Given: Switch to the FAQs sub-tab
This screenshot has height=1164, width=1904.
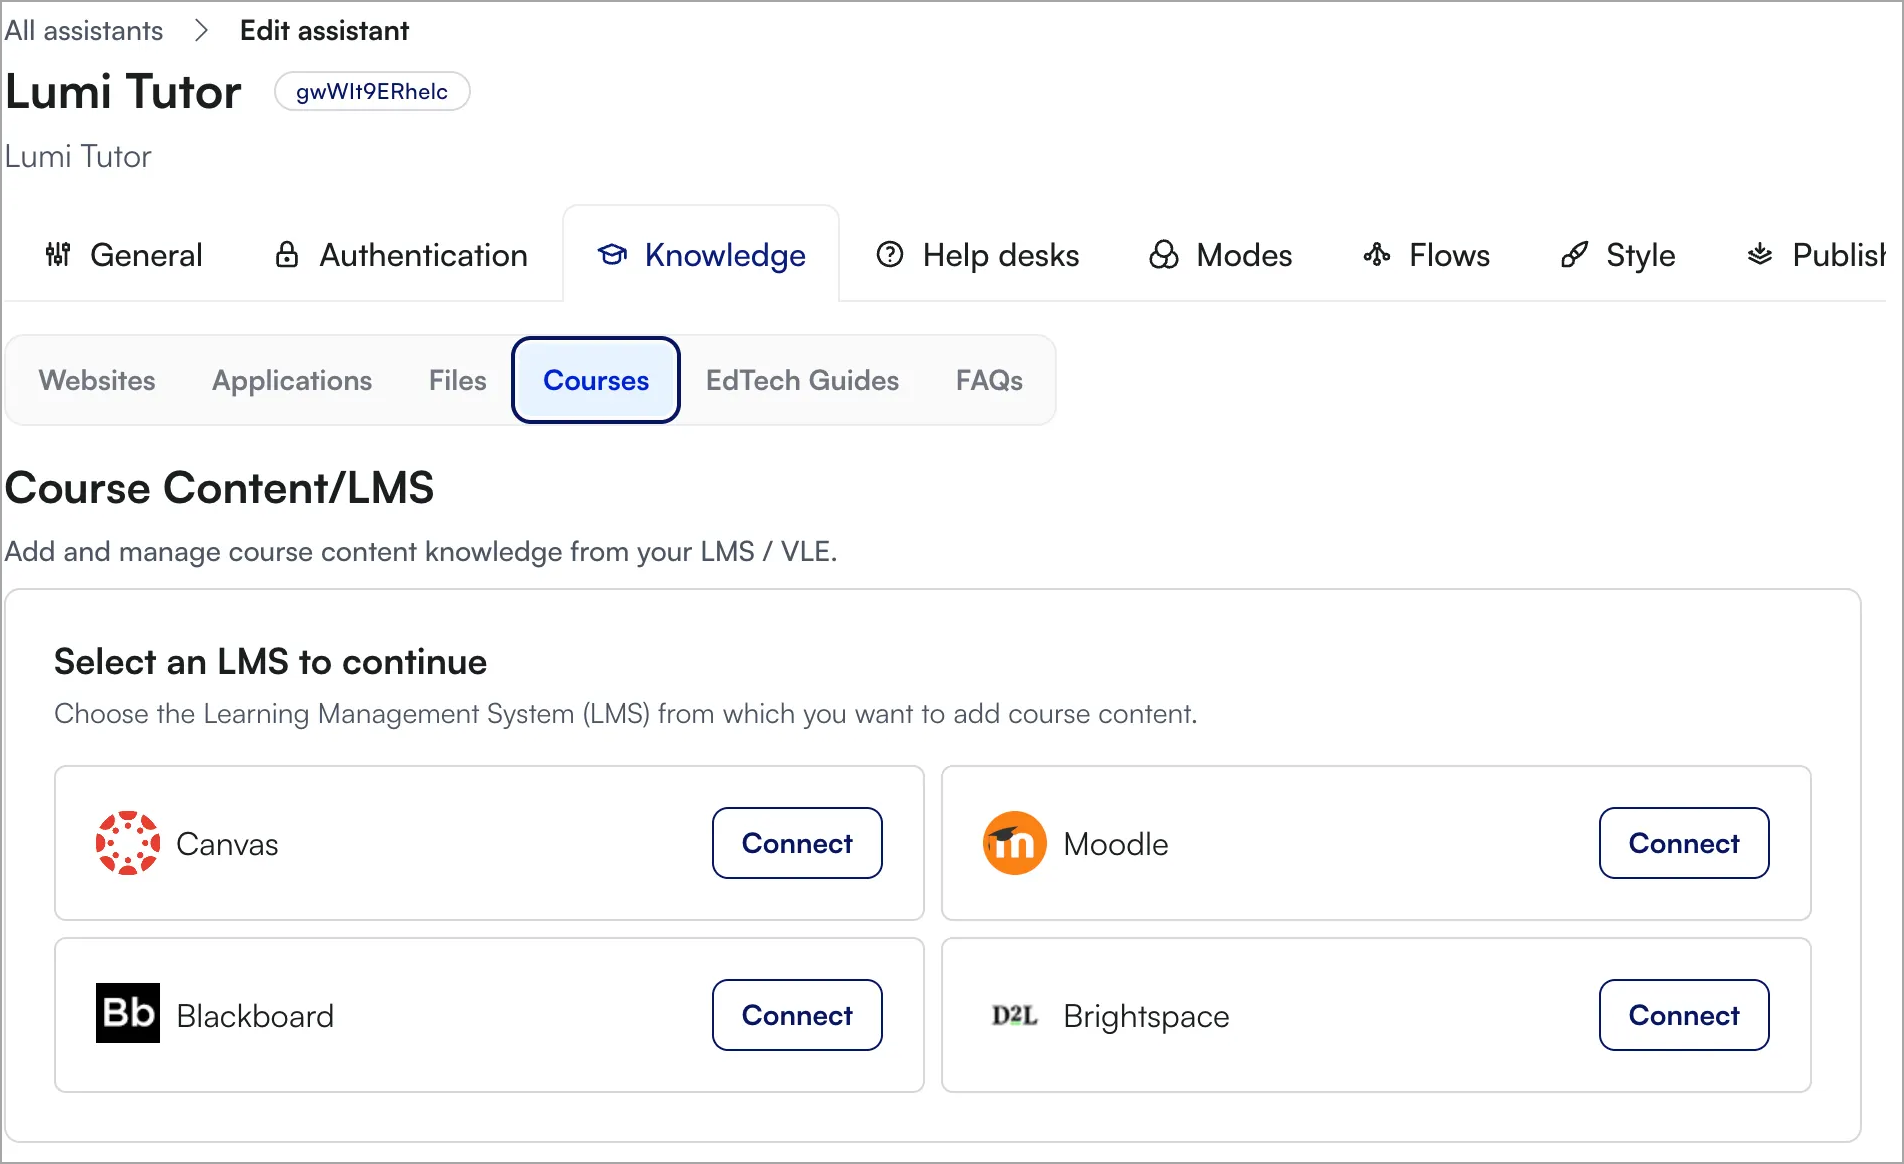Looking at the screenshot, I should 989,380.
